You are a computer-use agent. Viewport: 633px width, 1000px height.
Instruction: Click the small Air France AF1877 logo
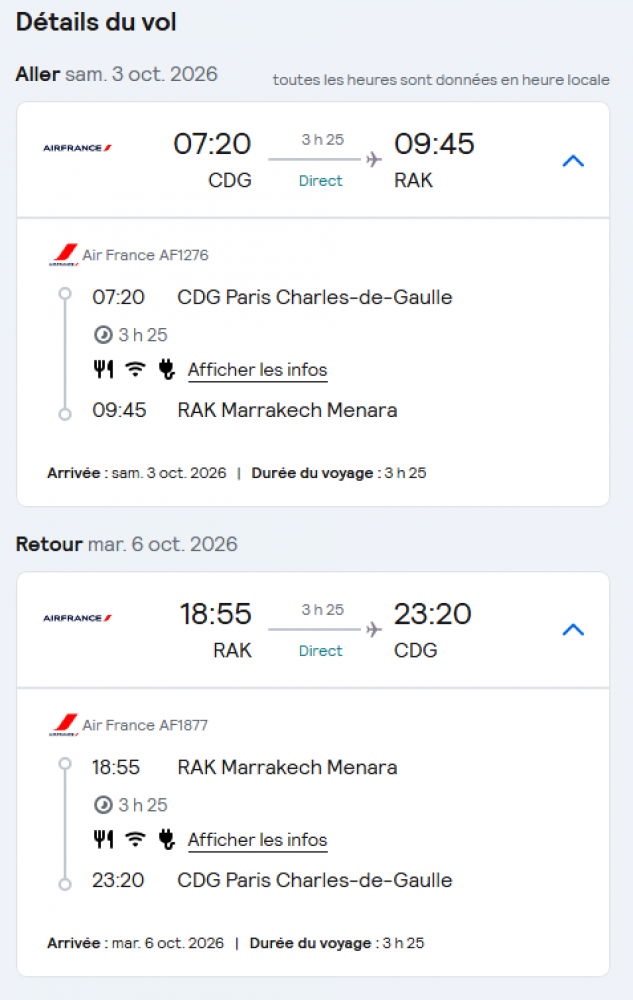64,725
